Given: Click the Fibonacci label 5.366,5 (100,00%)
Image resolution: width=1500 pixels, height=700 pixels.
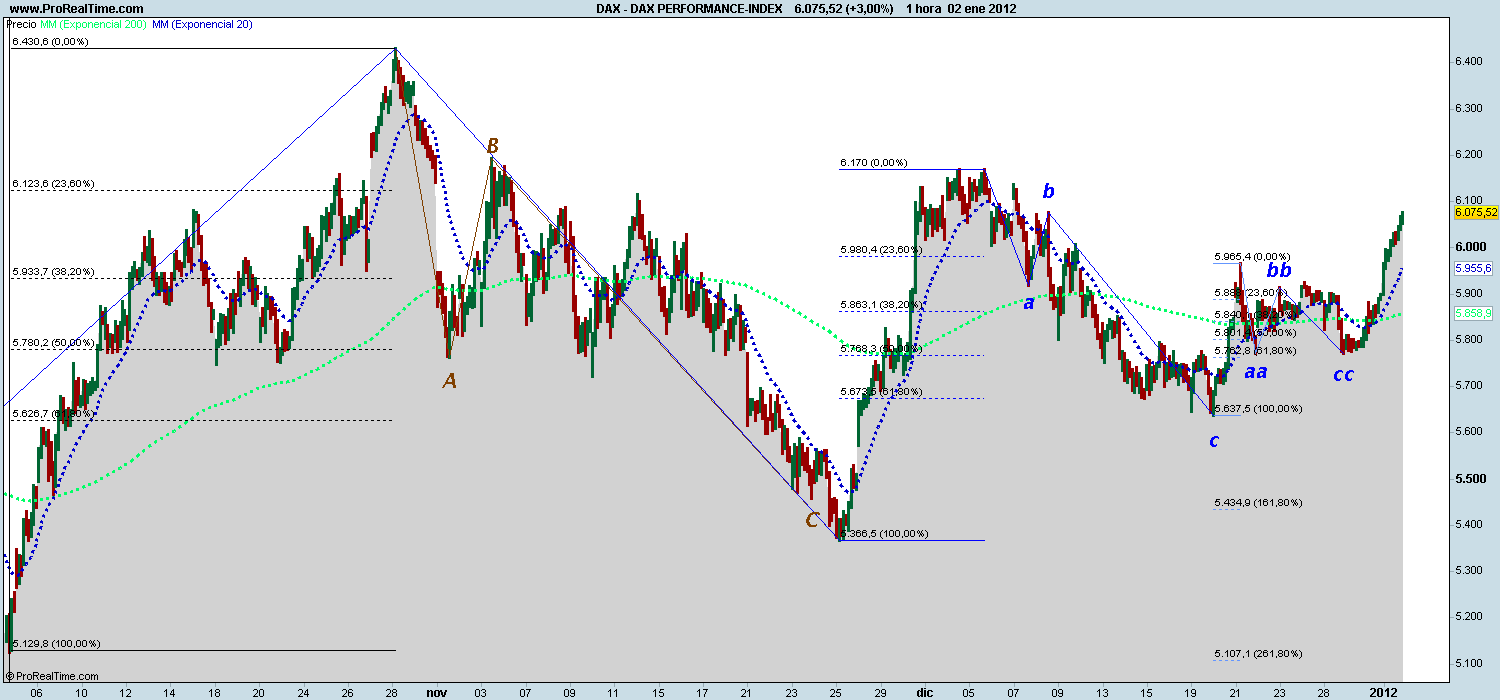Looking at the screenshot, I should click(884, 534).
